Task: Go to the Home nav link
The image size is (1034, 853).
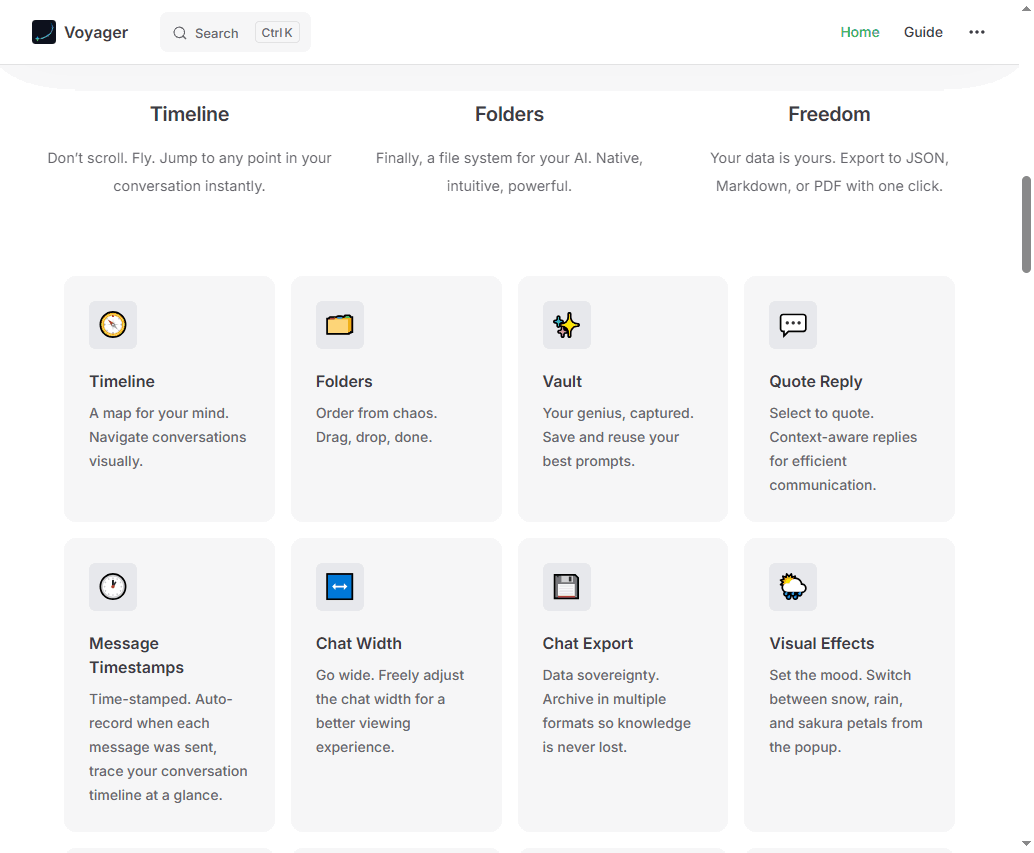Action: pyautogui.click(x=859, y=32)
